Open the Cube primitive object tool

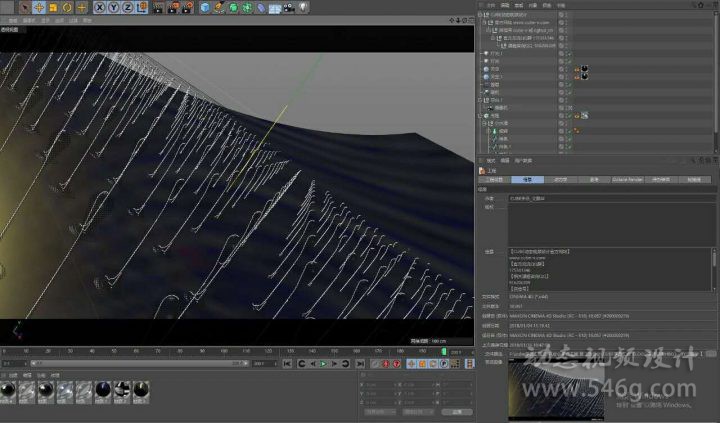pyautogui.click(x=205, y=8)
